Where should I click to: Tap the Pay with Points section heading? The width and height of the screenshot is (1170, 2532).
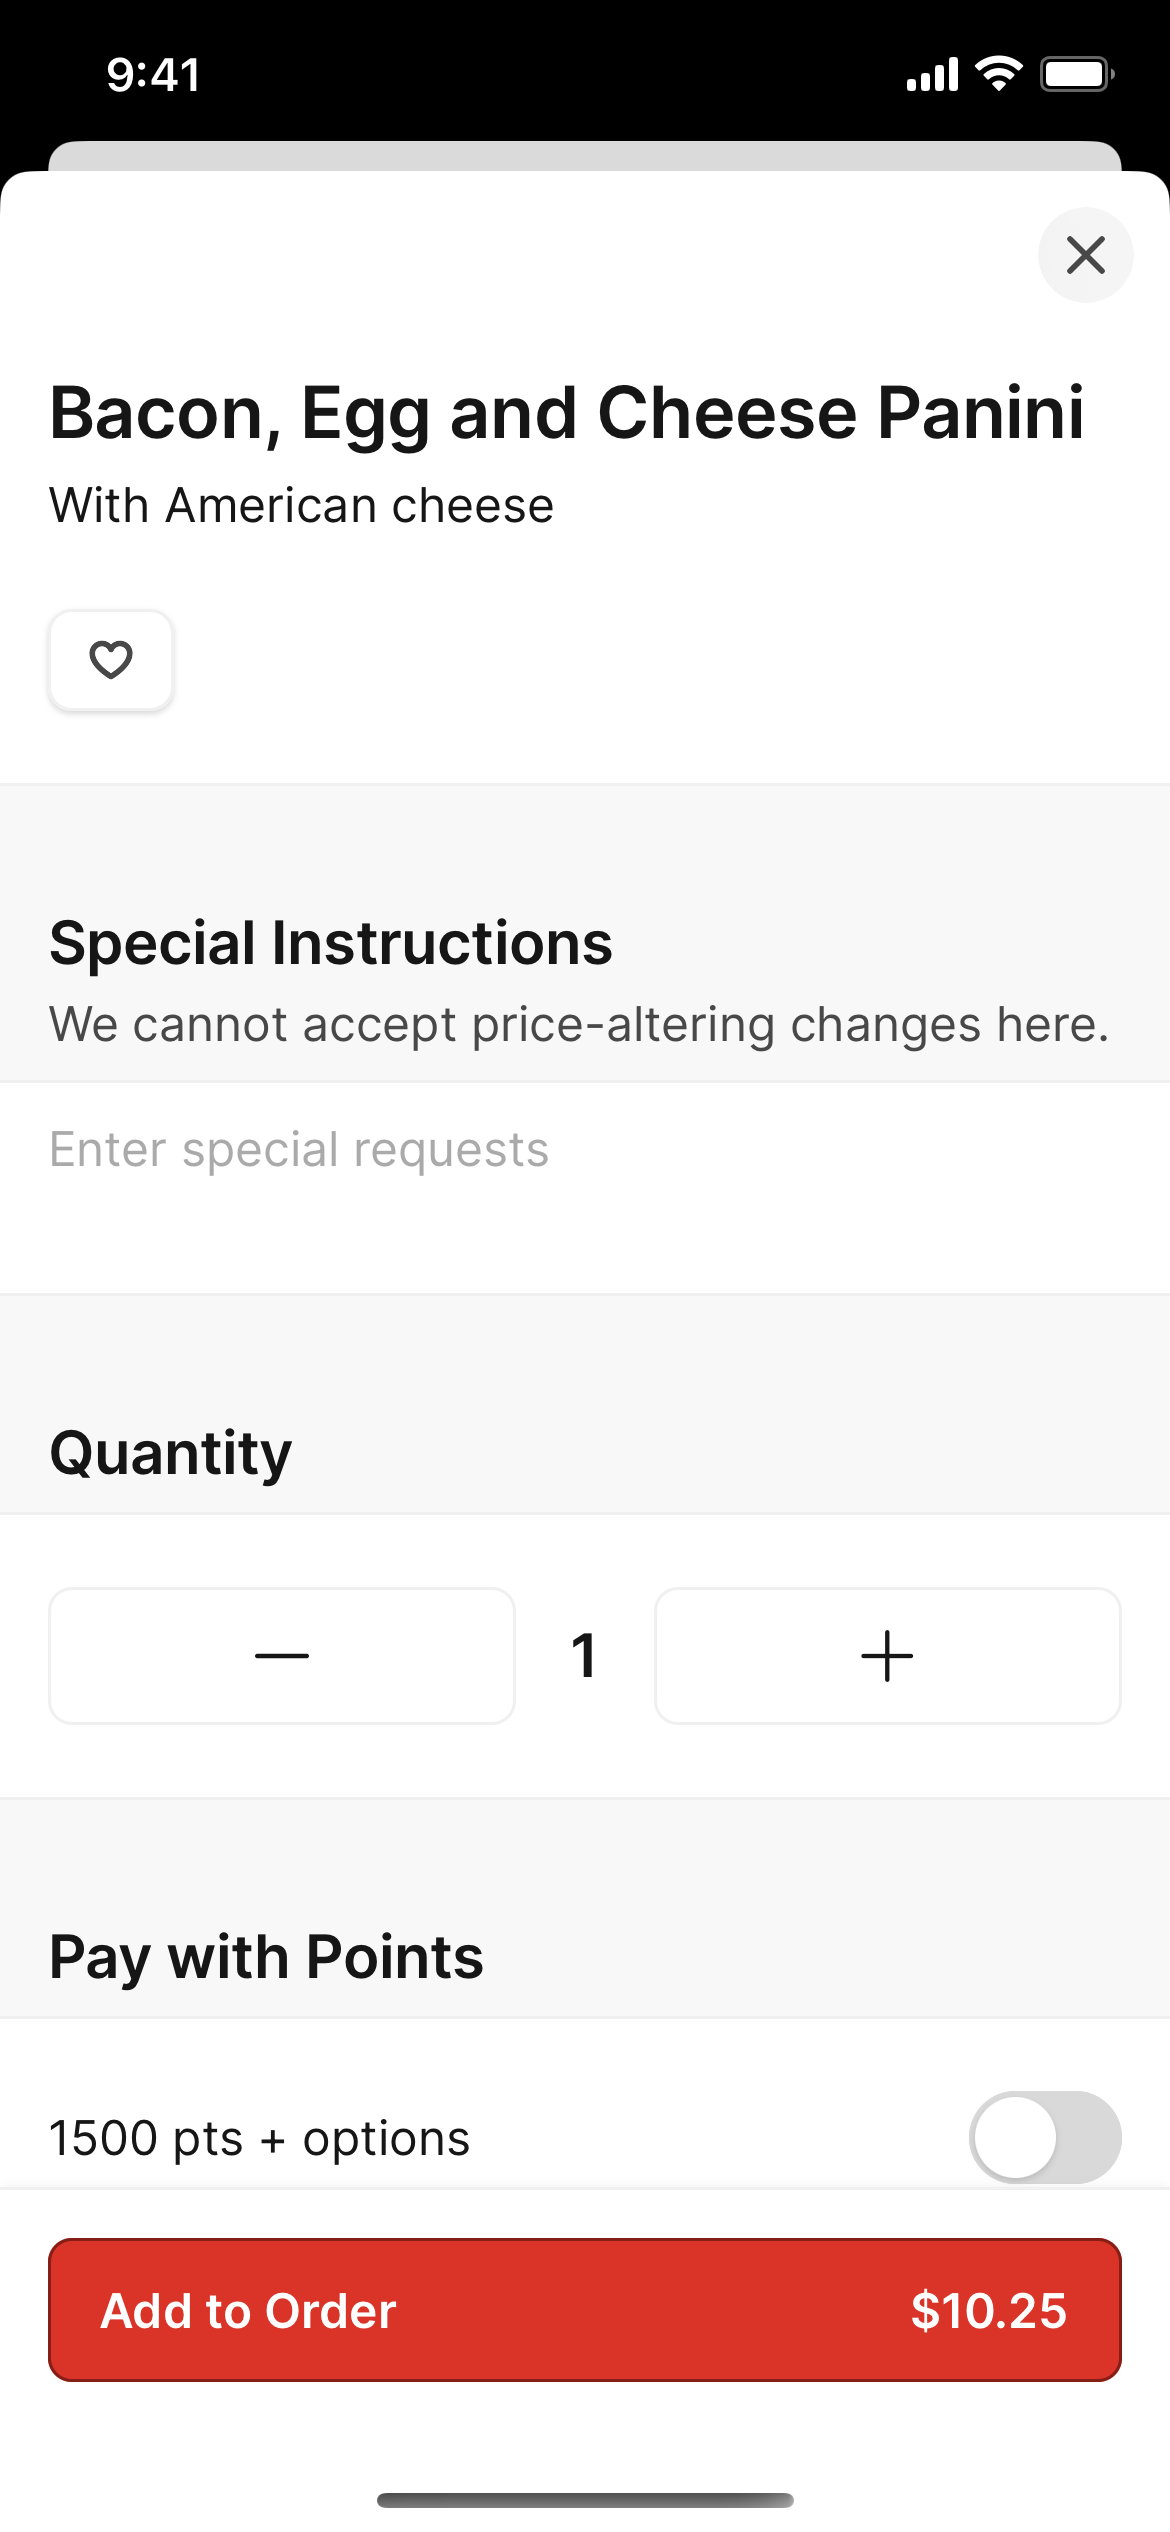[267, 1957]
